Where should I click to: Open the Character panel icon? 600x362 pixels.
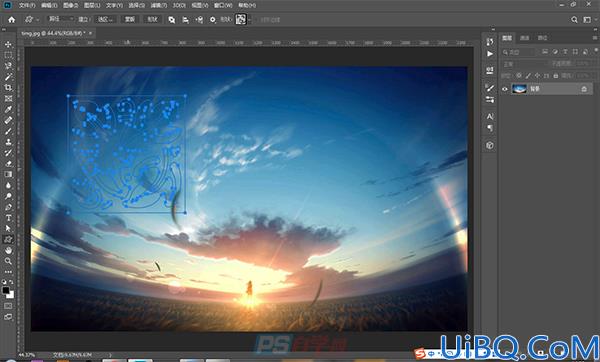490,116
